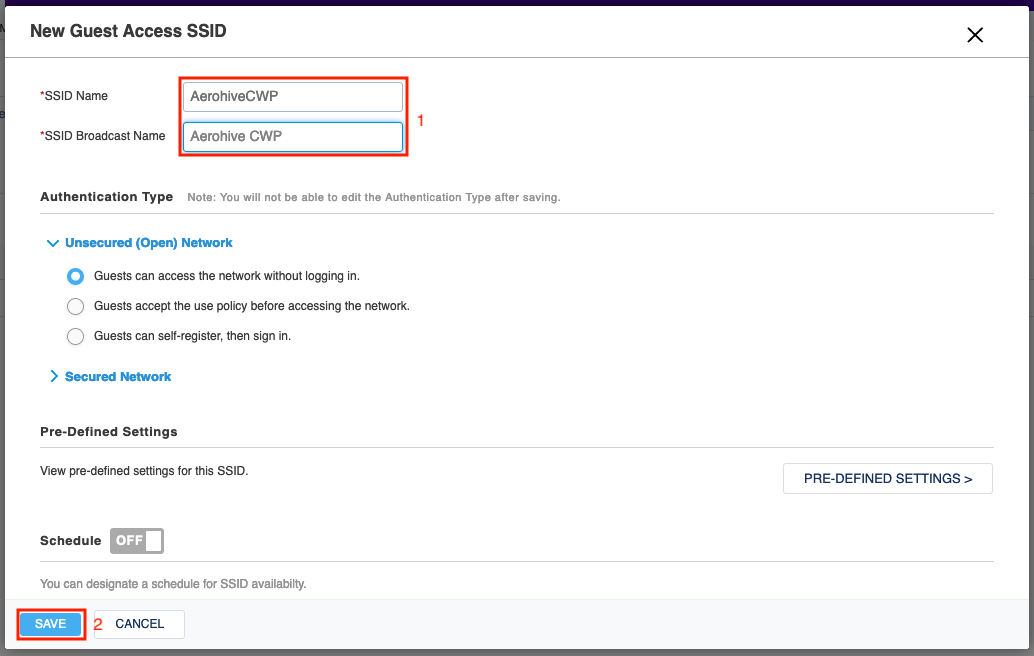Toggle the Schedule switch on
The width and height of the screenshot is (1034, 656).
point(137,541)
